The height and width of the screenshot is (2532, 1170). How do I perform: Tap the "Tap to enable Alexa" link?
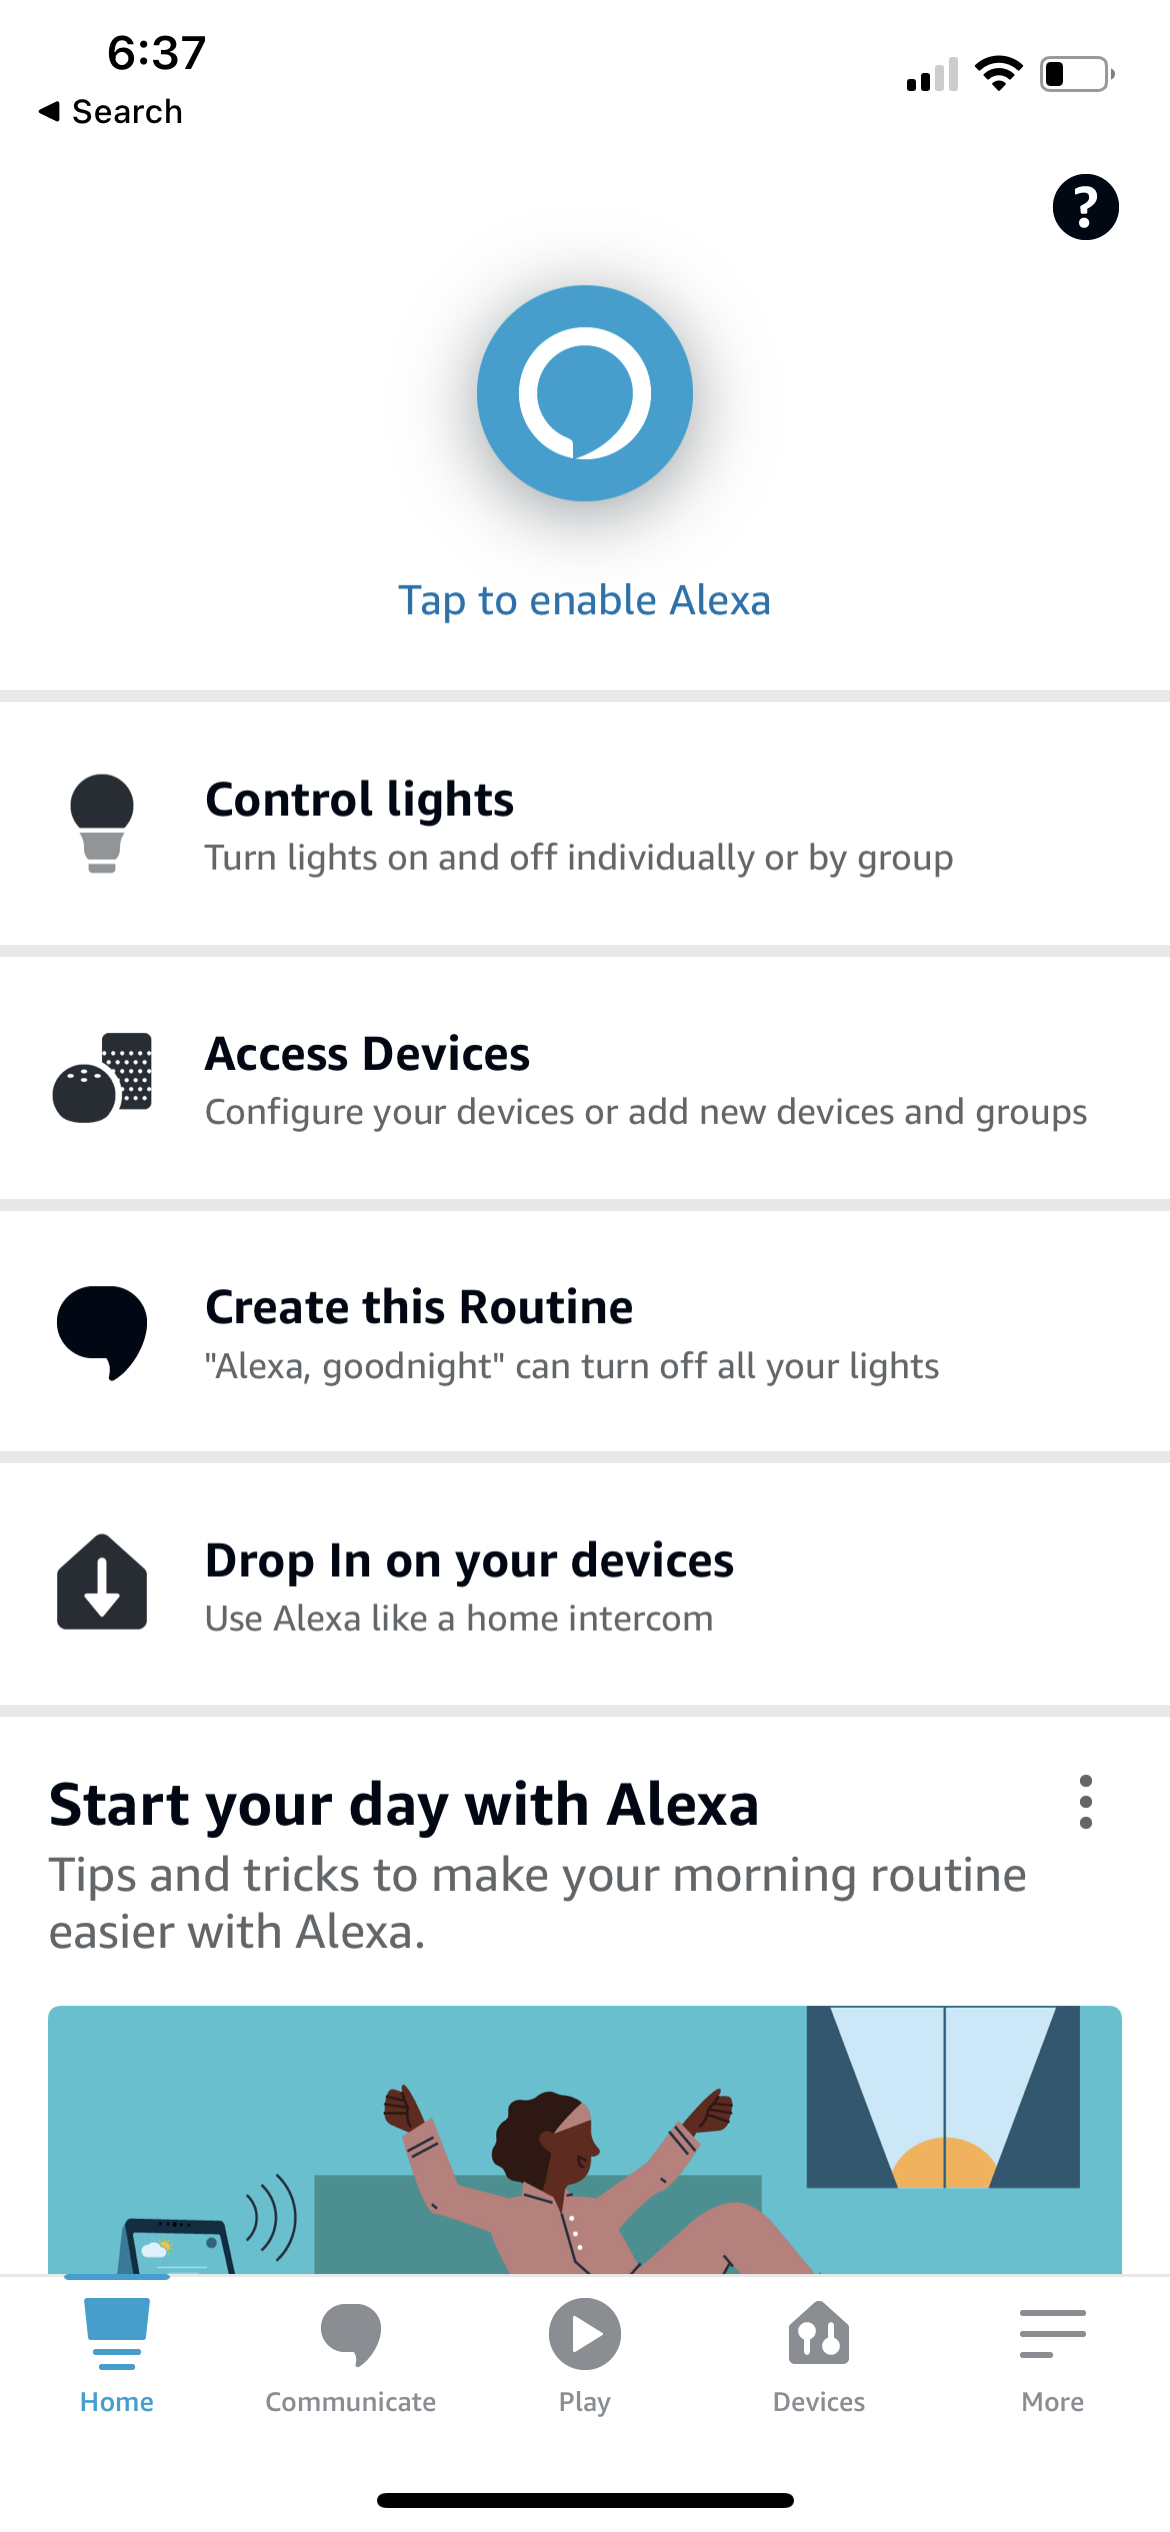(584, 601)
